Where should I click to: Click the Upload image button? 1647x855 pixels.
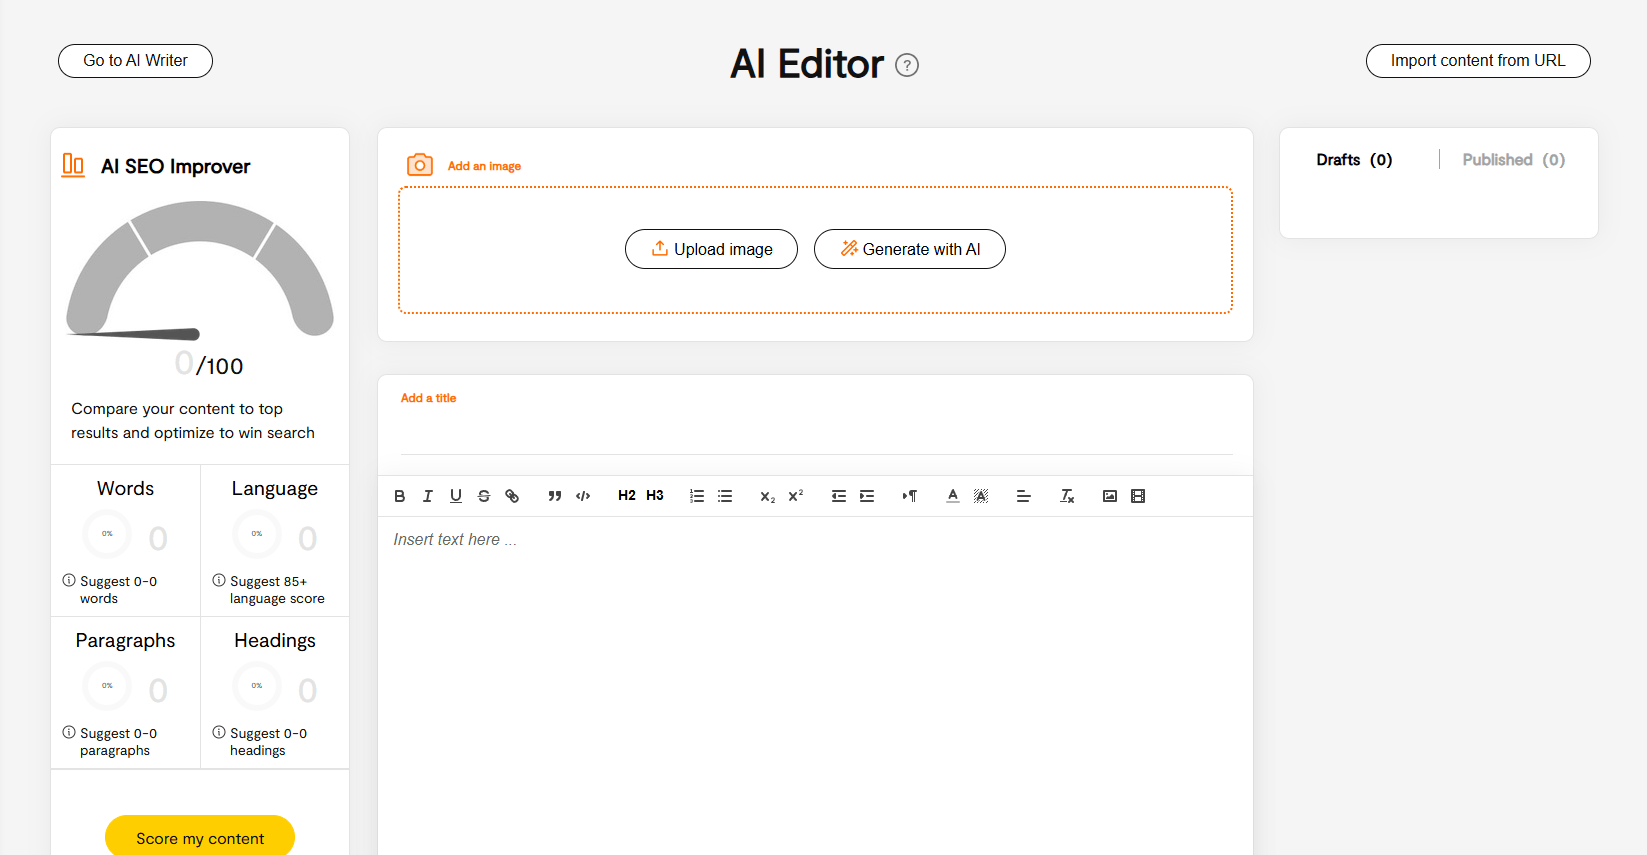(x=711, y=249)
